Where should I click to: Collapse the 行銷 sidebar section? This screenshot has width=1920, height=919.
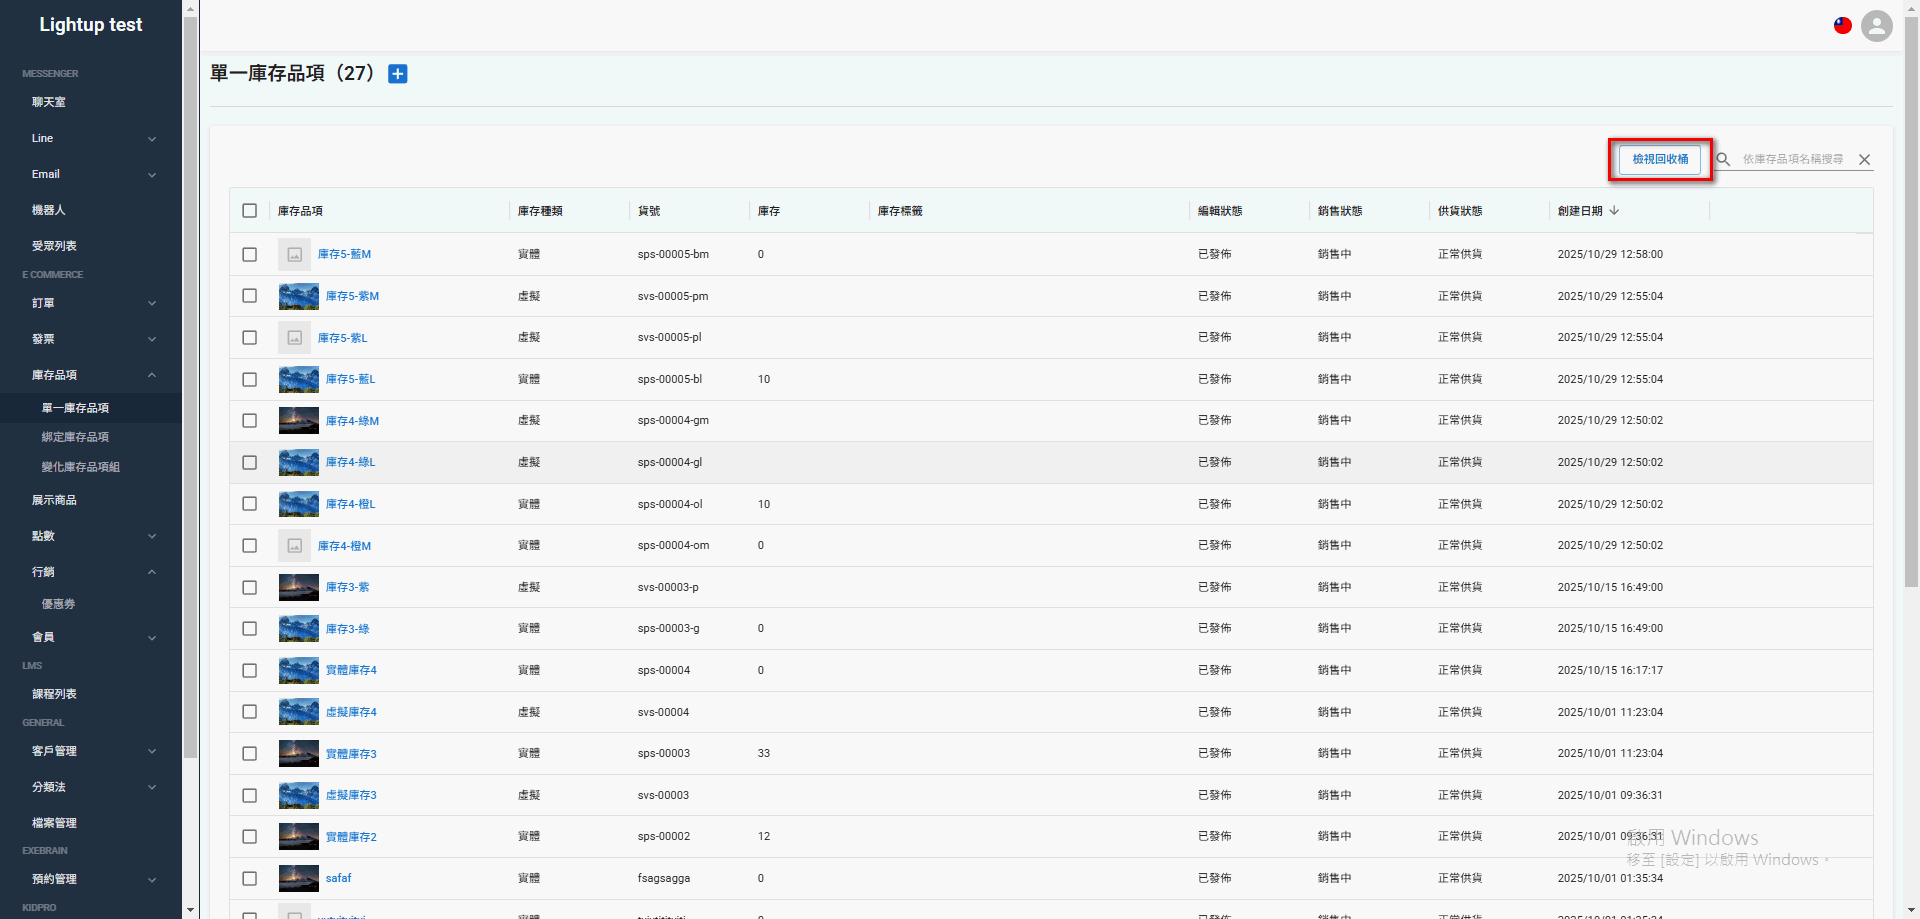[43, 571]
